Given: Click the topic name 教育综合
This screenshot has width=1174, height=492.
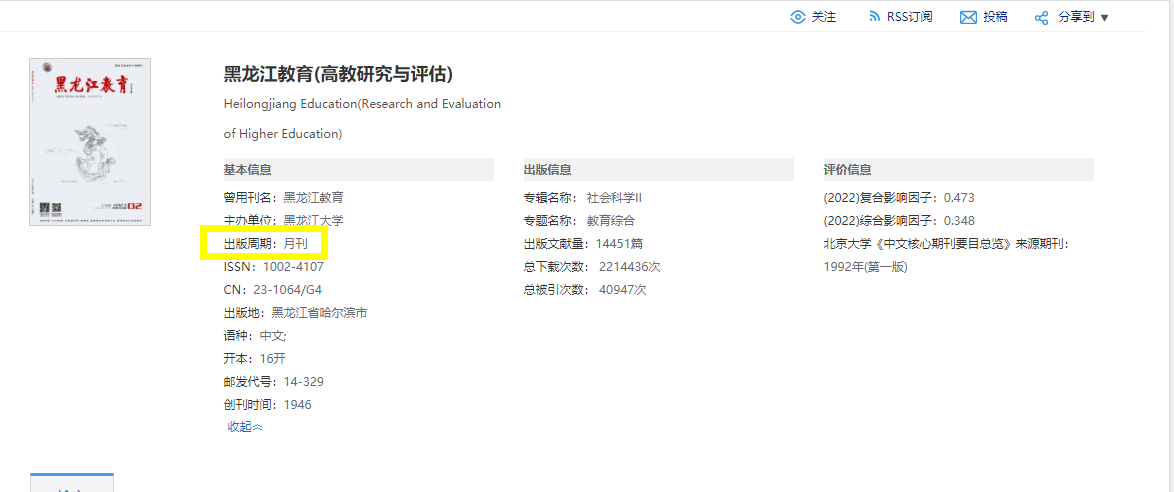Looking at the screenshot, I should click(610, 221).
